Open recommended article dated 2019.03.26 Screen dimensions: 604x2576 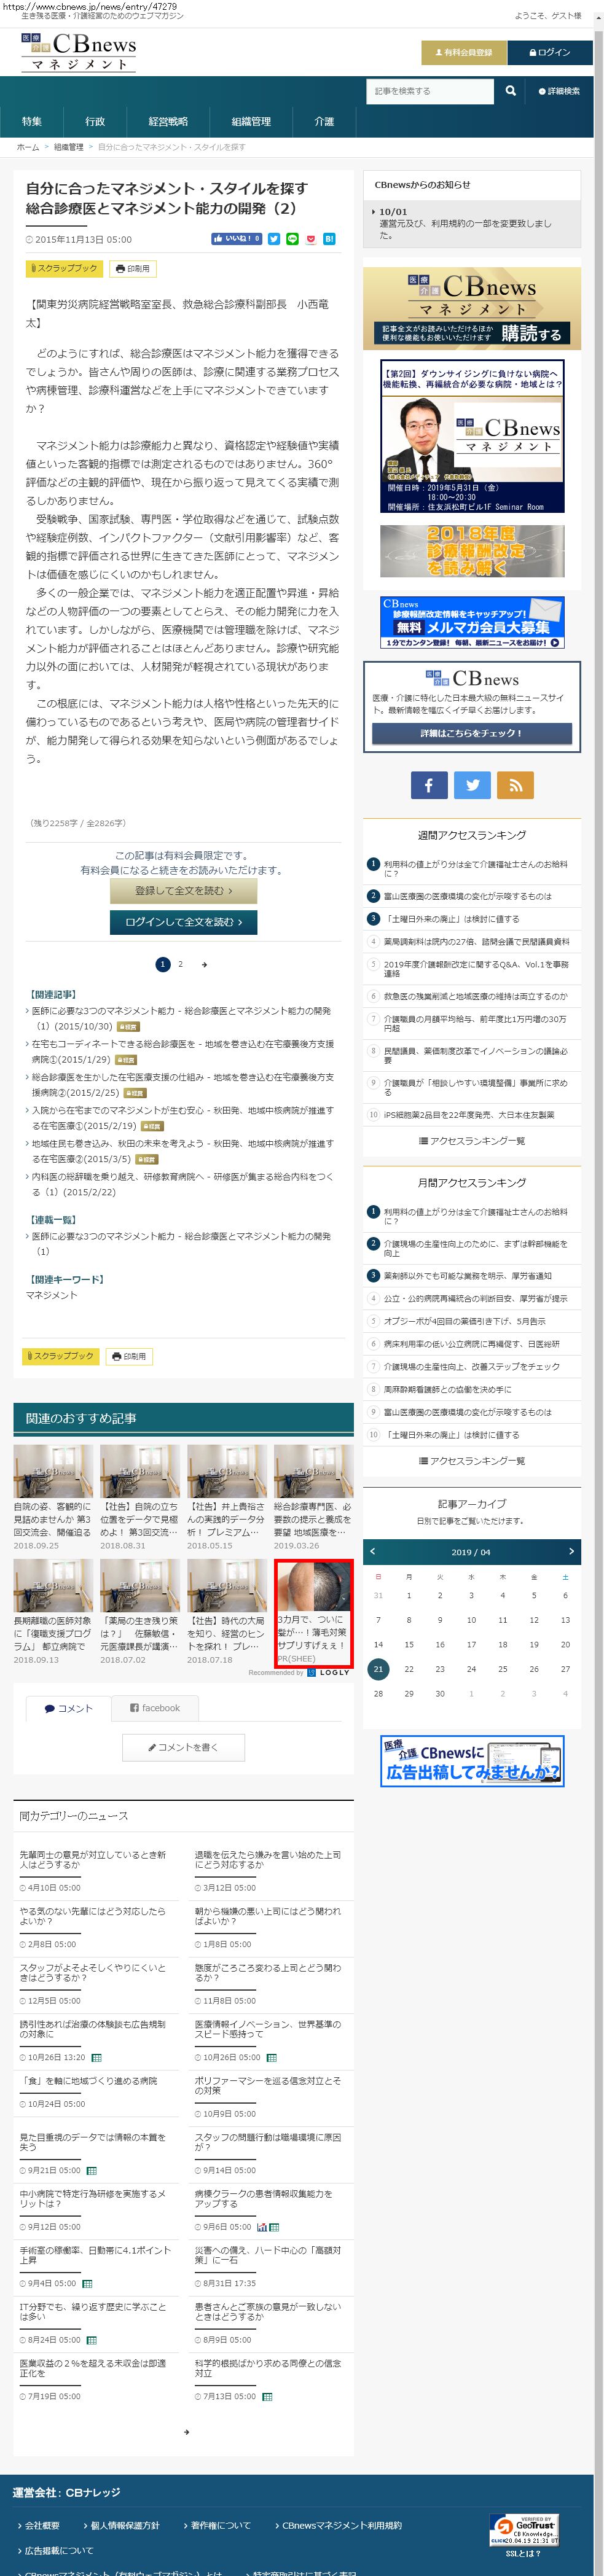click(313, 1497)
